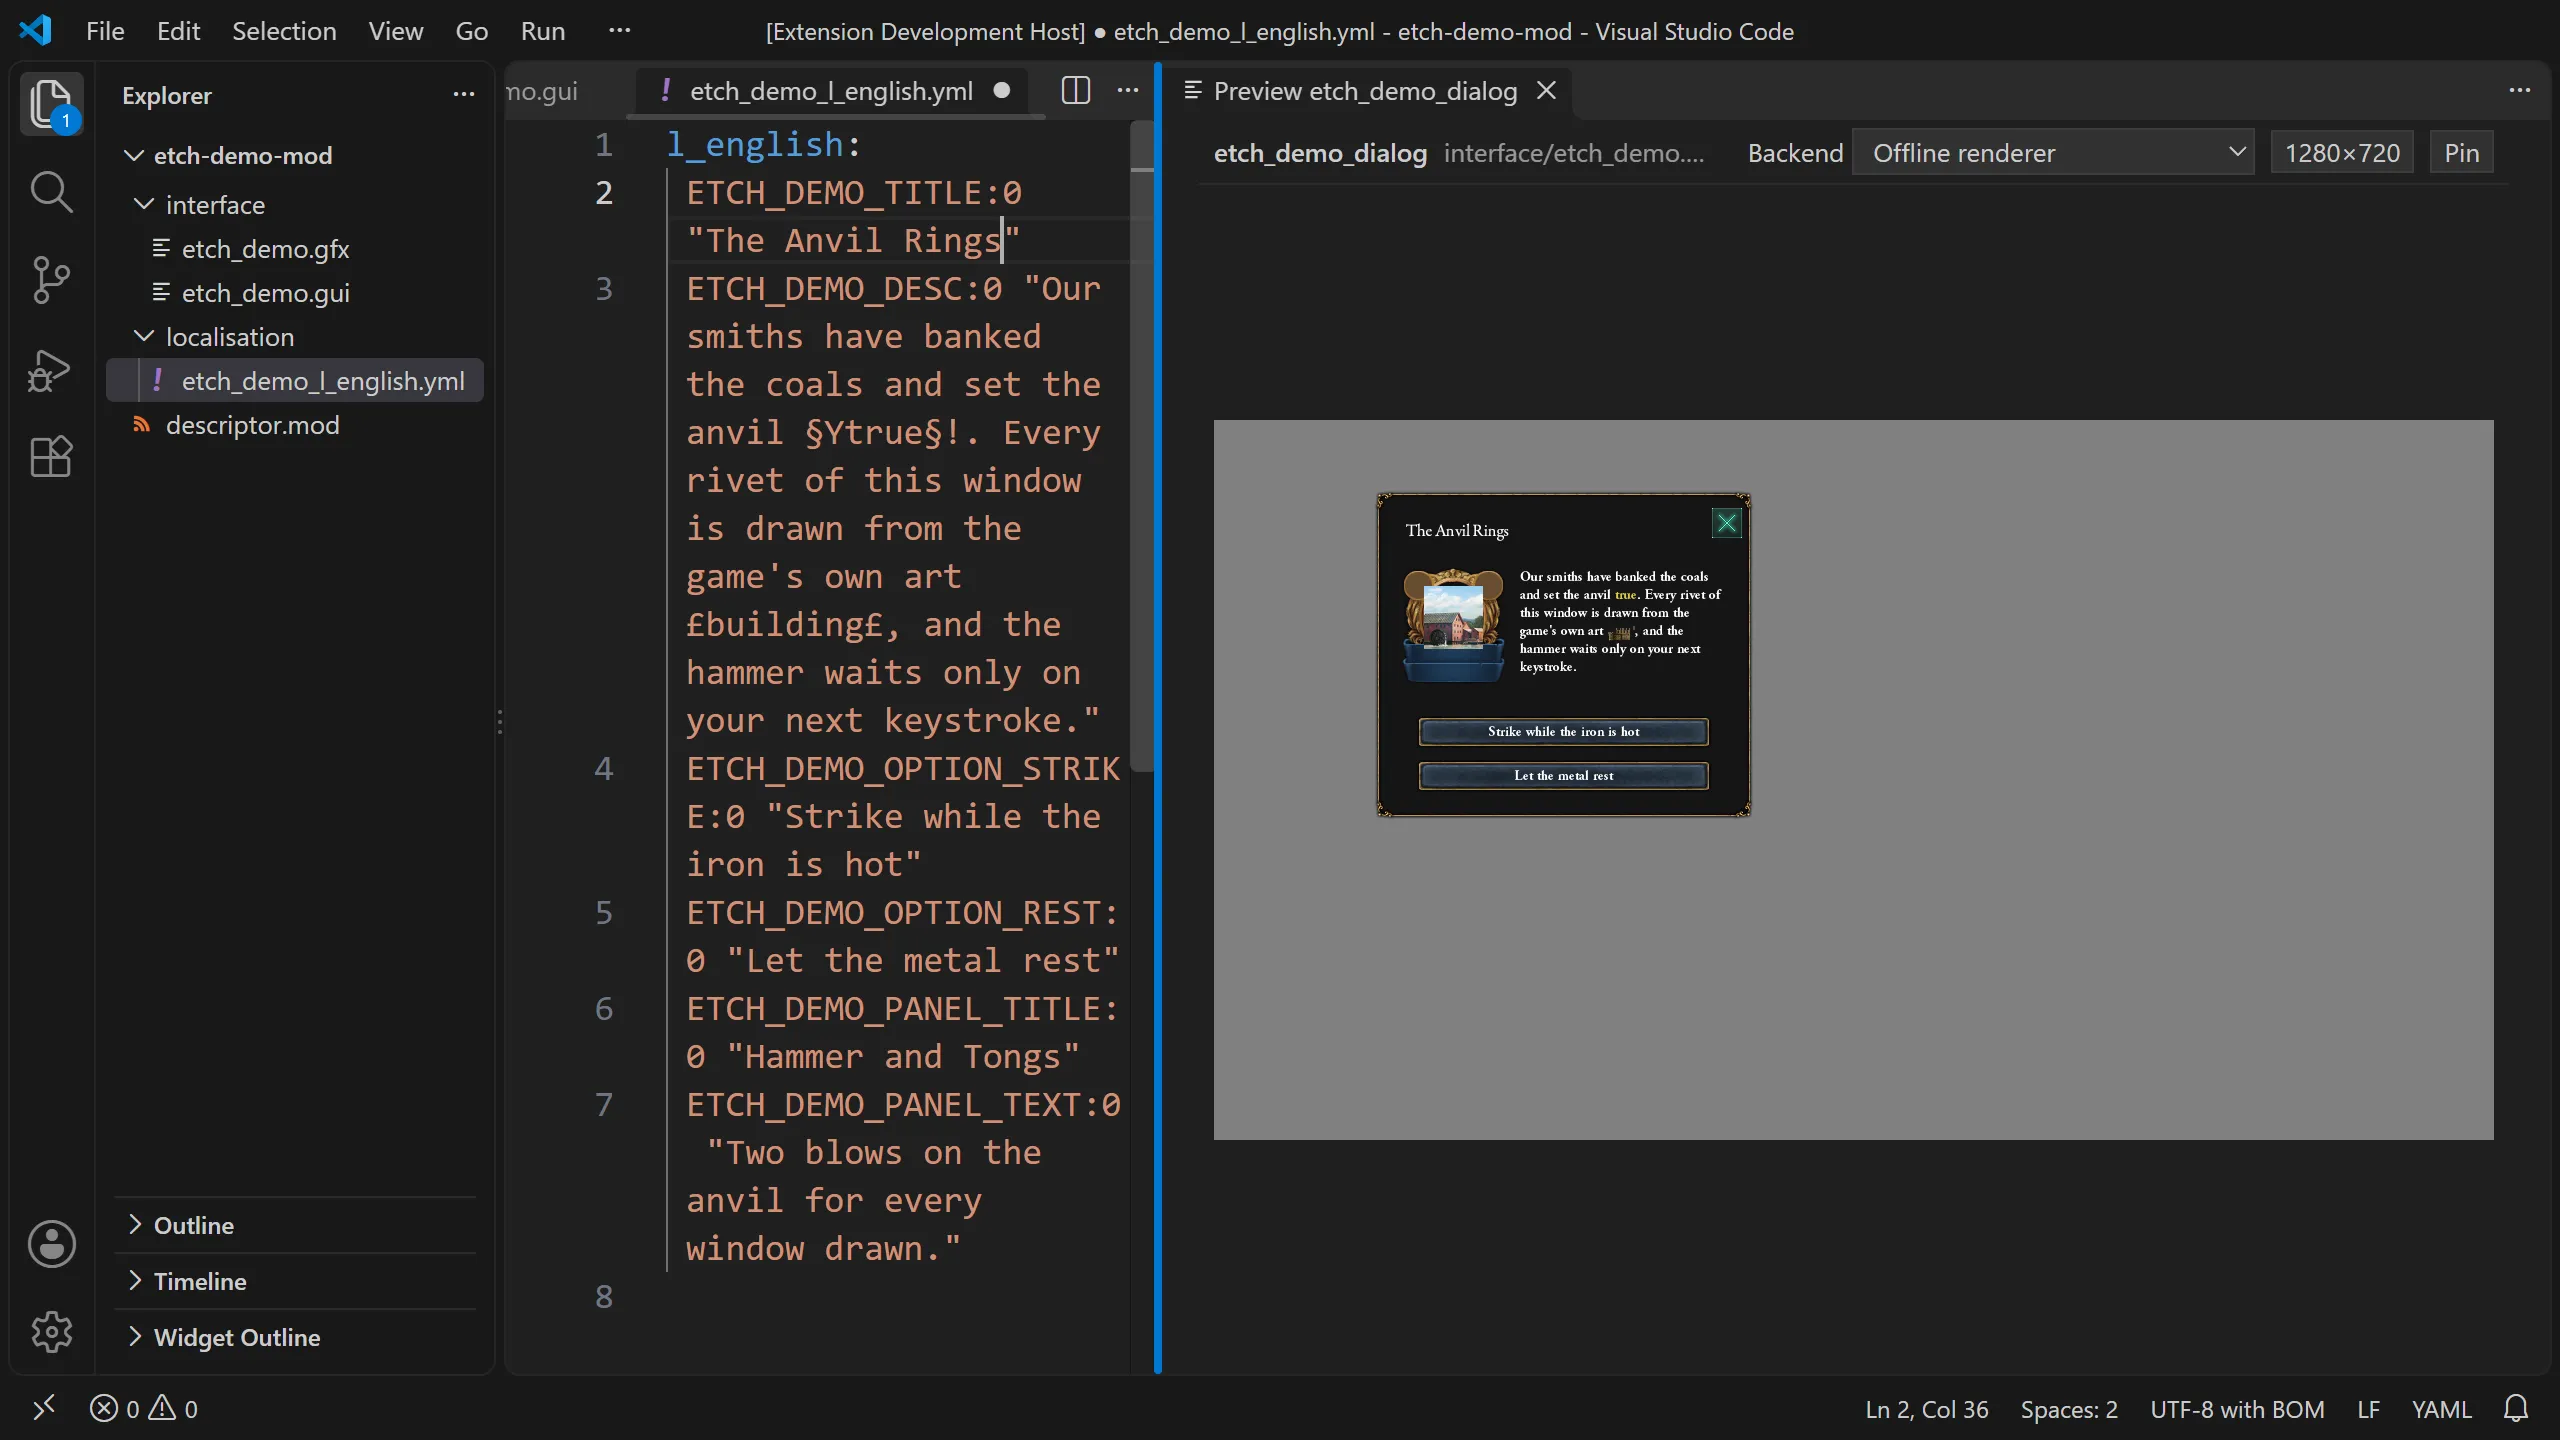Open notifications bell in status bar

(x=2516, y=1409)
